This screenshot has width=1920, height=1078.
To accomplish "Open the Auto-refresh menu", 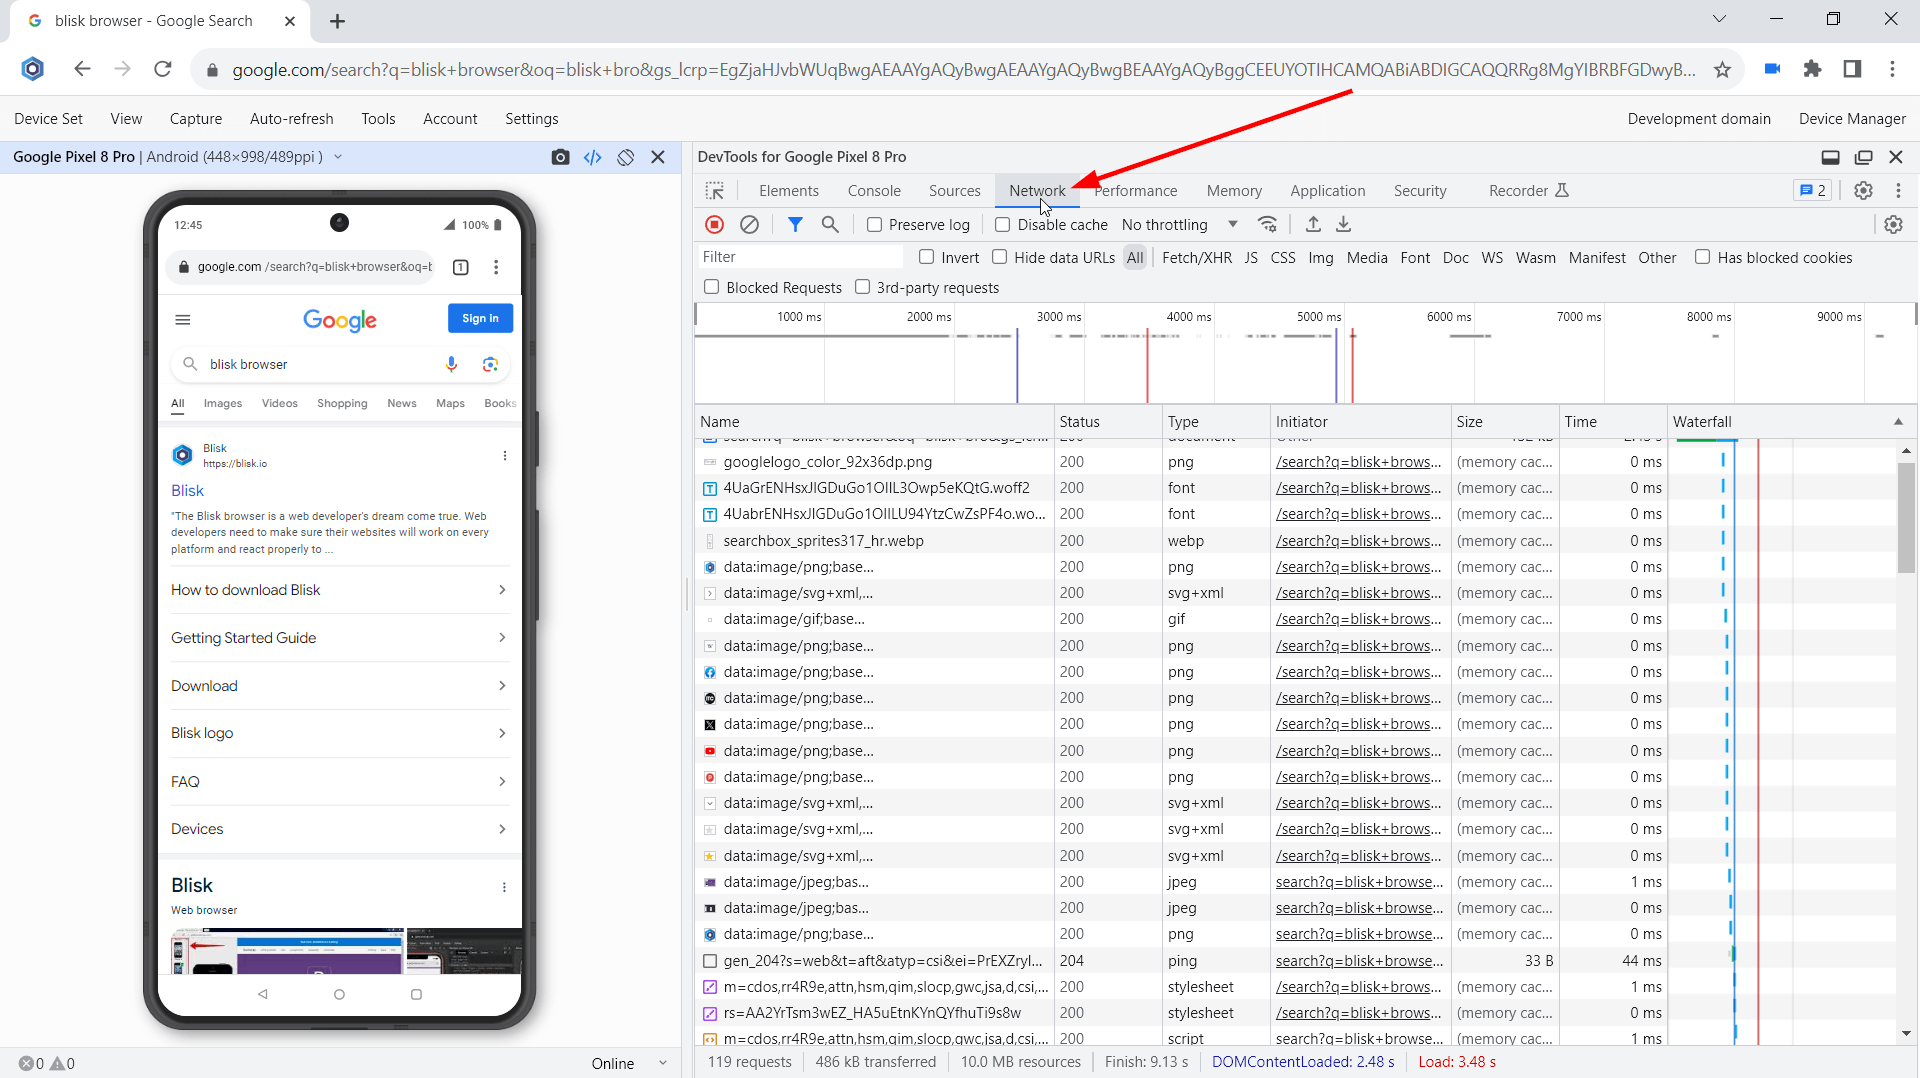I will tap(292, 119).
